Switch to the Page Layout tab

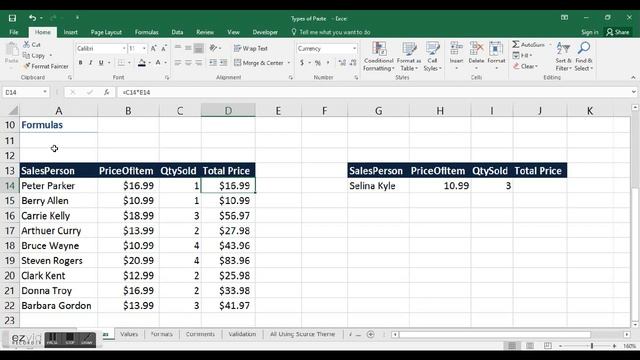click(x=106, y=32)
